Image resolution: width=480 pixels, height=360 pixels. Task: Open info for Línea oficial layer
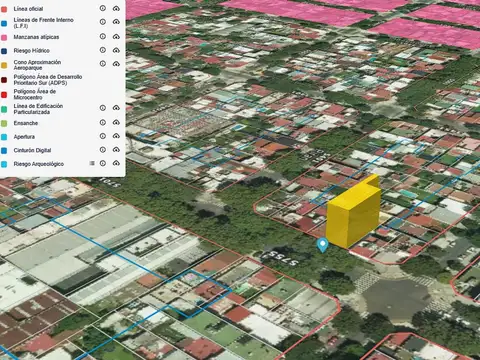(103, 8)
